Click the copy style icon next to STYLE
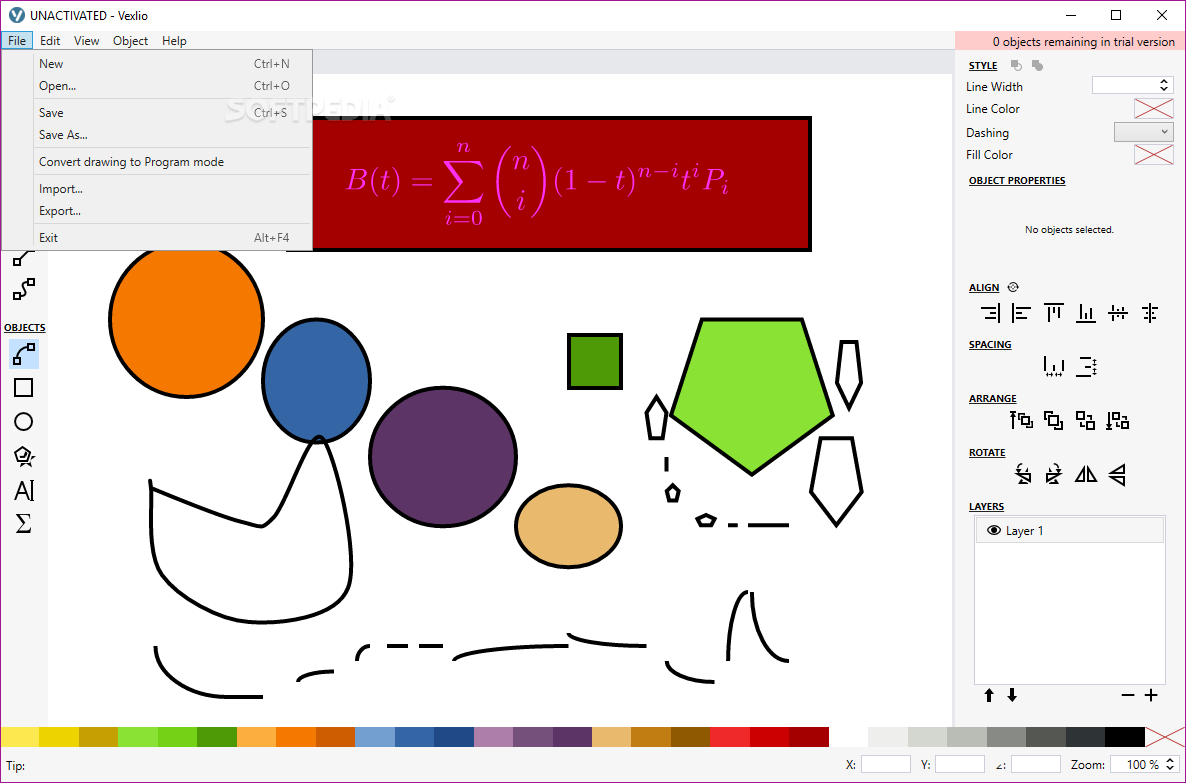The width and height of the screenshot is (1186, 783). (1017, 66)
